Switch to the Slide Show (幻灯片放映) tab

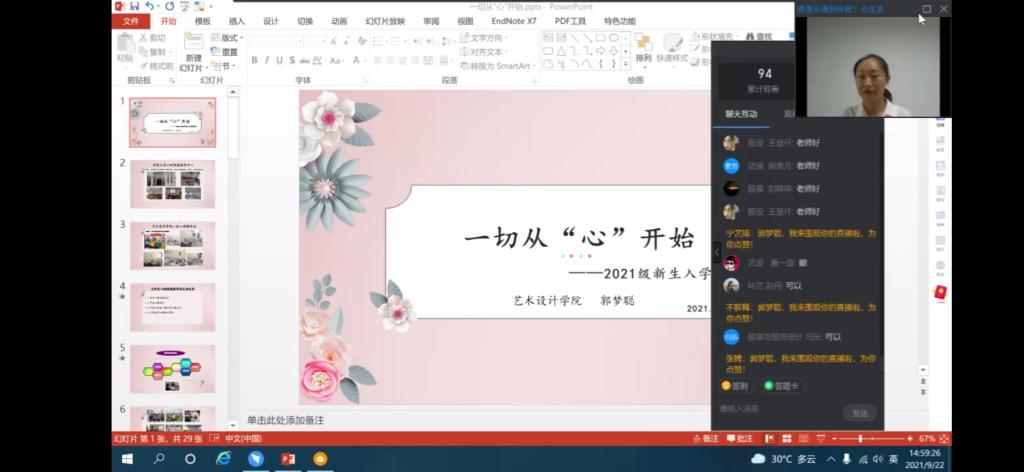[x=385, y=21]
